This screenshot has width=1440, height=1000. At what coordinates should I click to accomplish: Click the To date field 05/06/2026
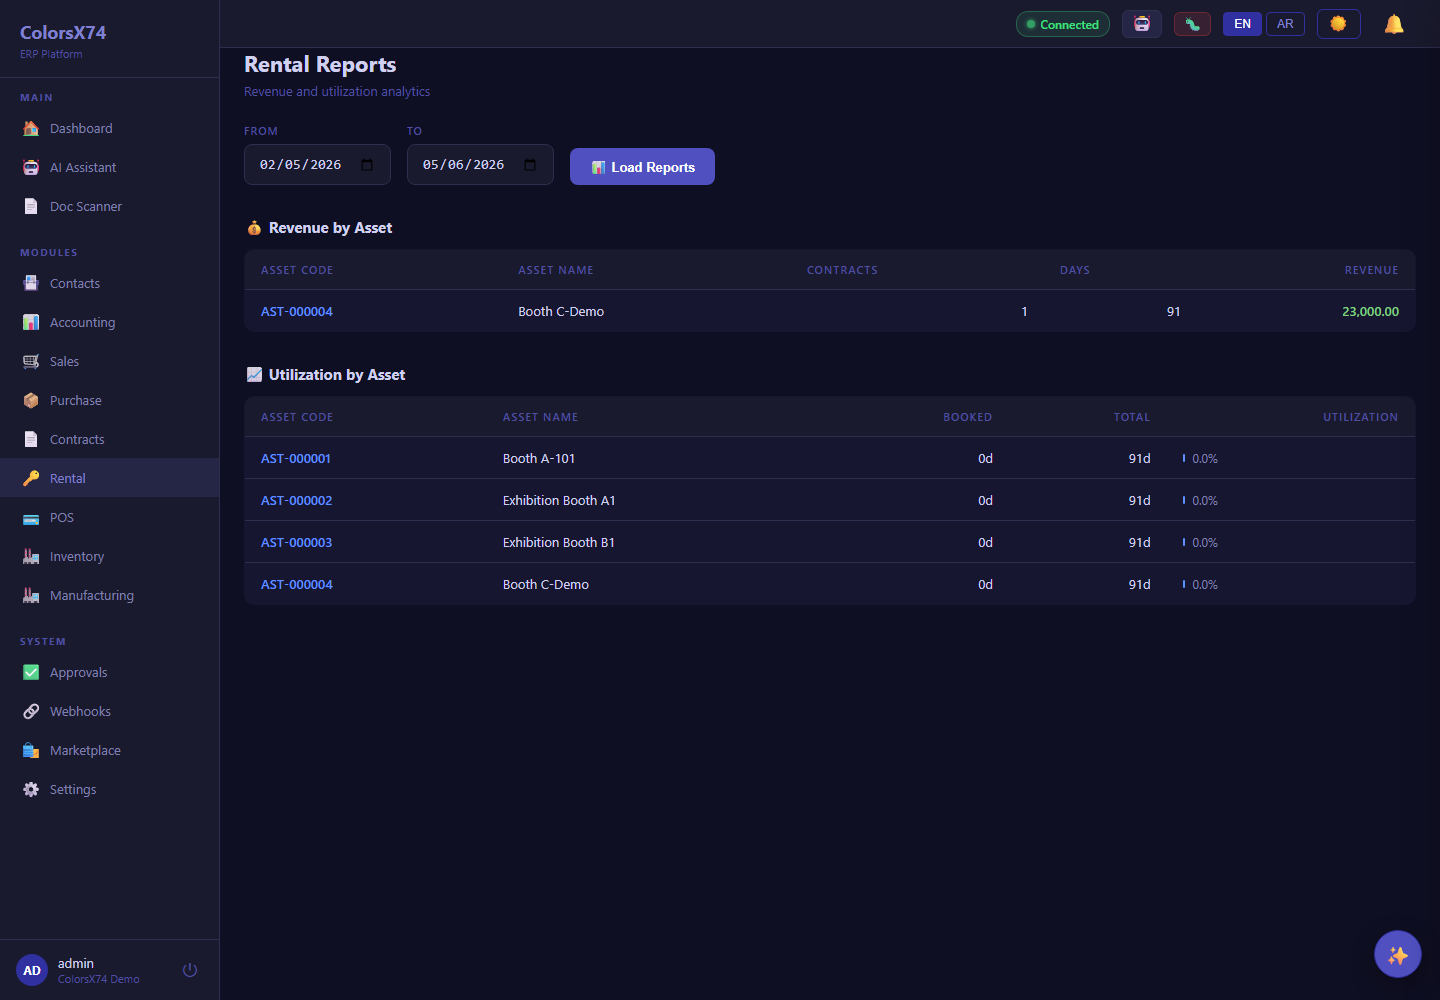(x=480, y=165)
